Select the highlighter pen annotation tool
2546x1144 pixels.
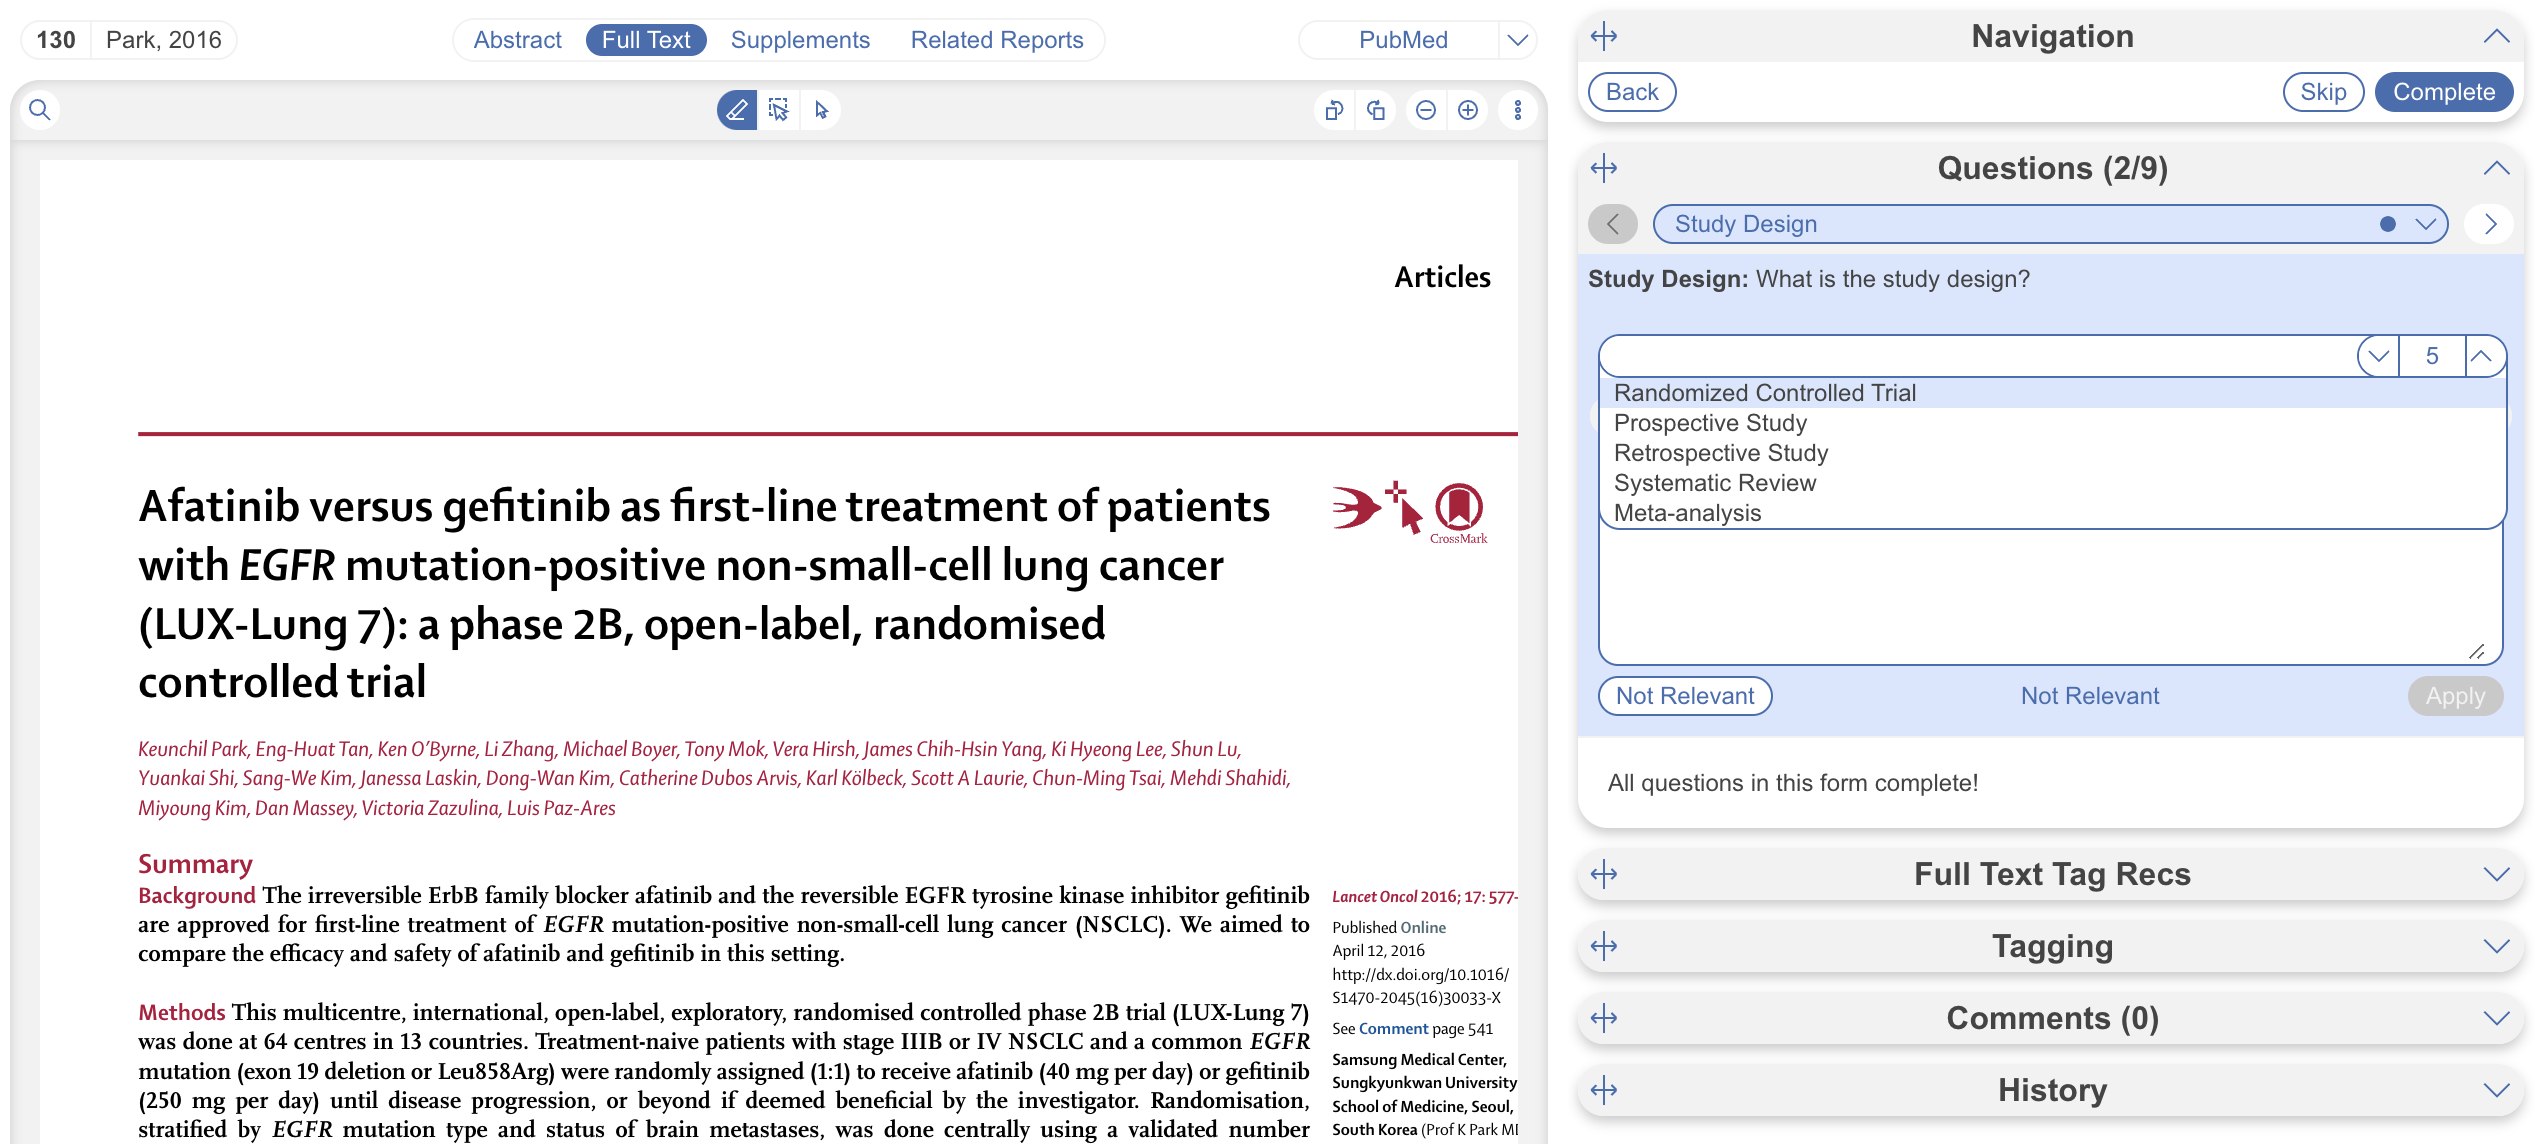click(737, 110)
